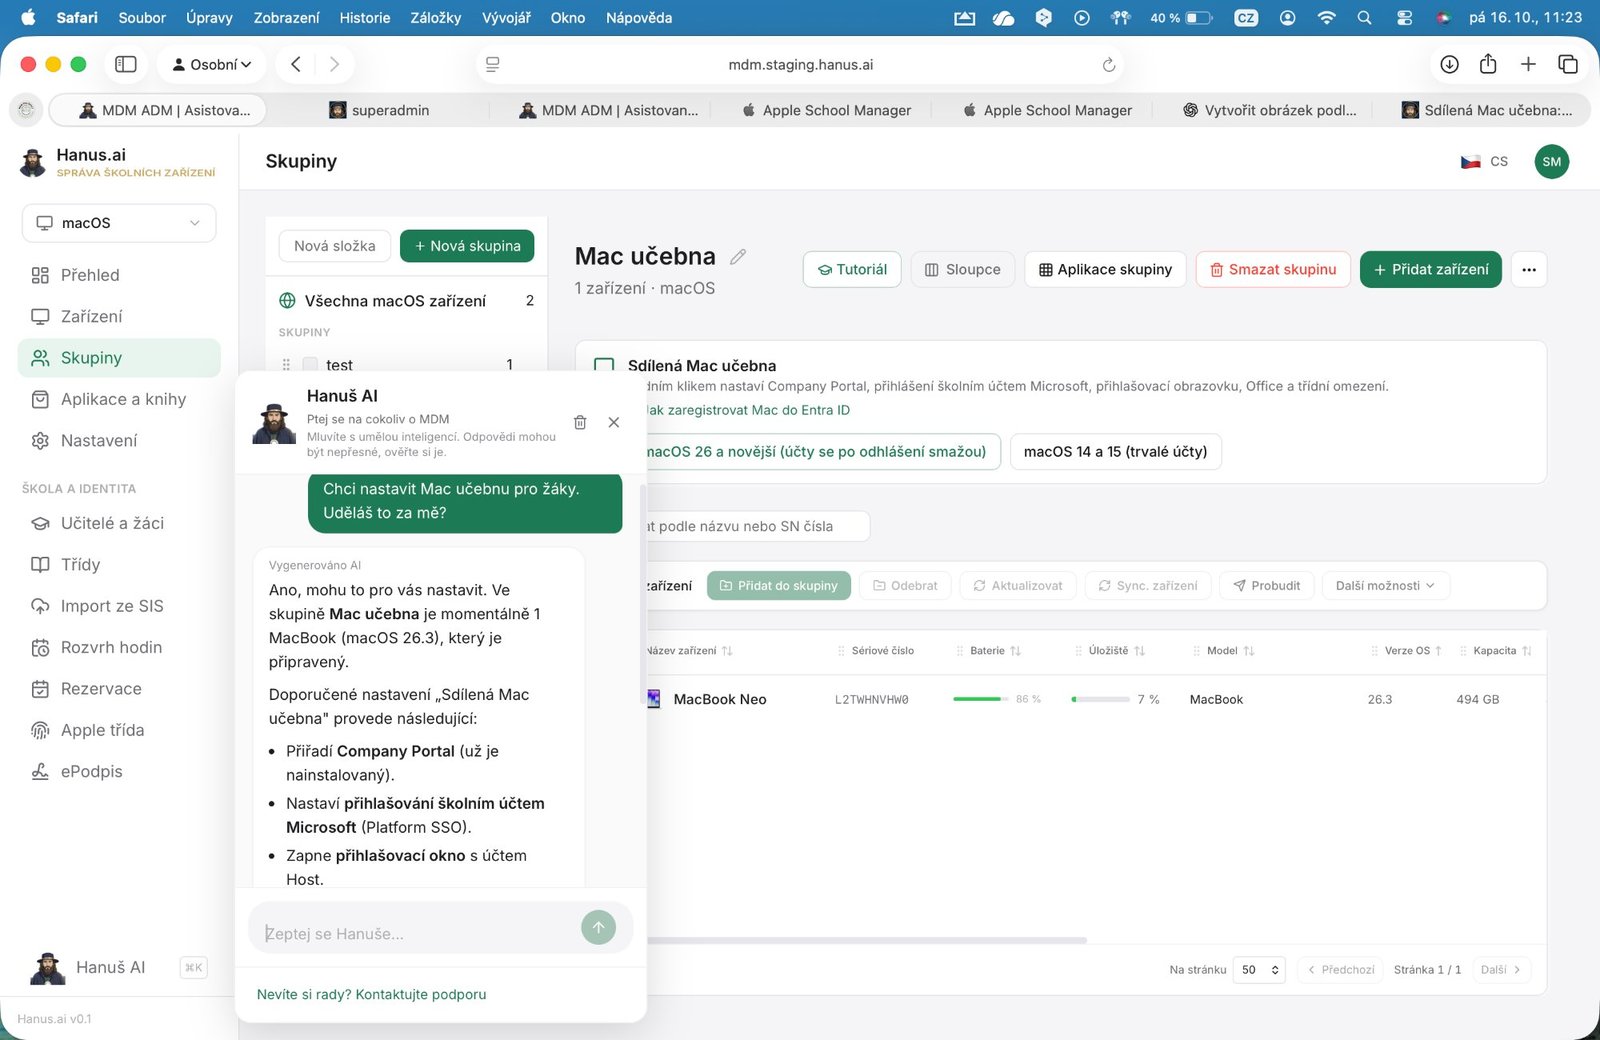
Task: Create a Nová skupina
Action: point(467,246)
